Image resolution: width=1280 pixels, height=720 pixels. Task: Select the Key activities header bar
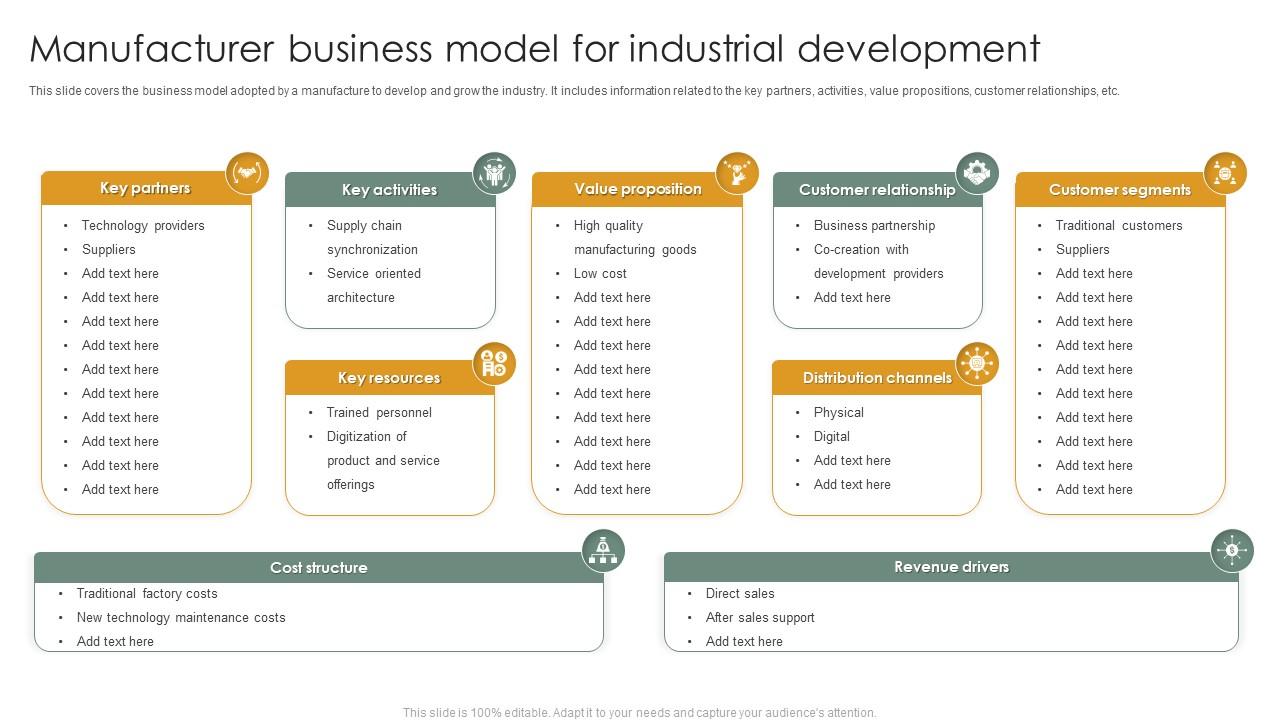pos(389,190)
